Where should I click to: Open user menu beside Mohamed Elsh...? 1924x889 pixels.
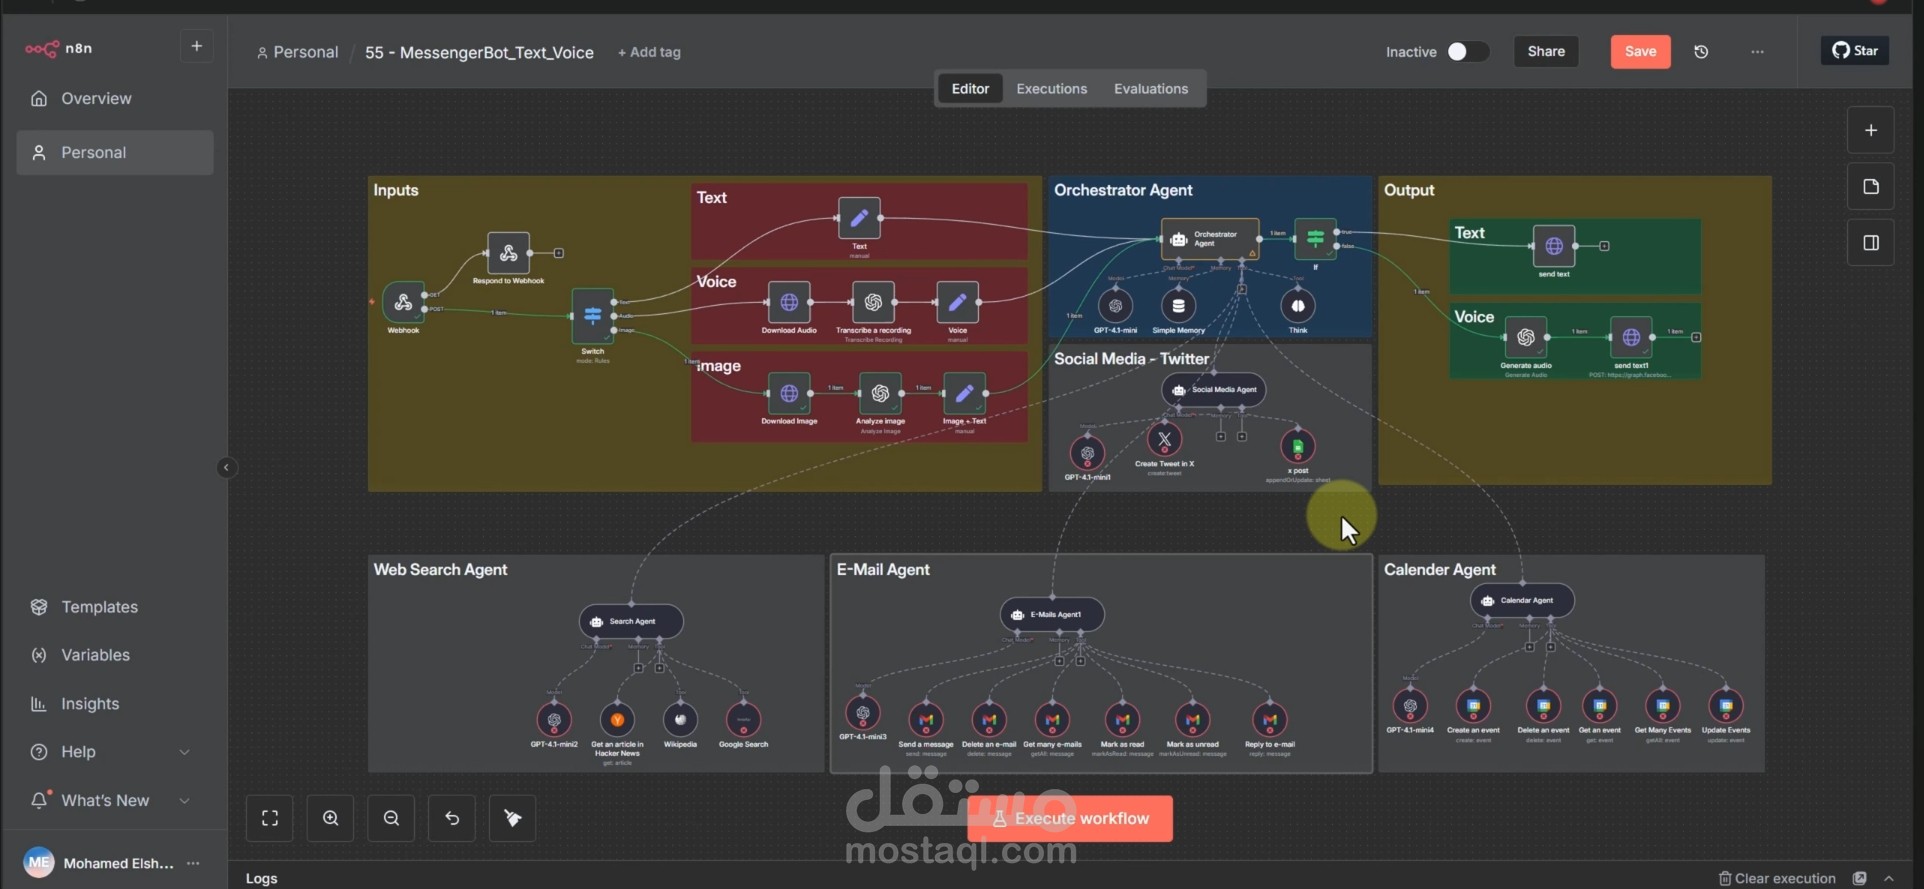pos(193,863)
